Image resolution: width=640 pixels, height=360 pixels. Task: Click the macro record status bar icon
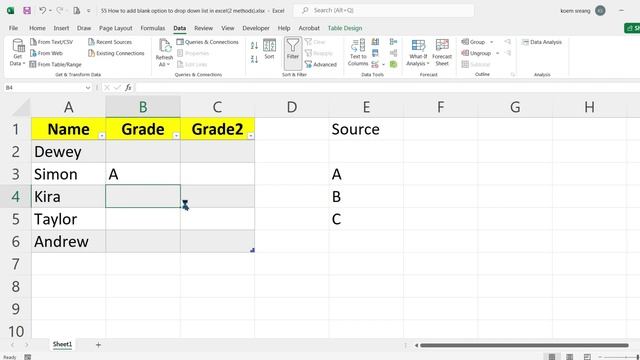[27, 357]
